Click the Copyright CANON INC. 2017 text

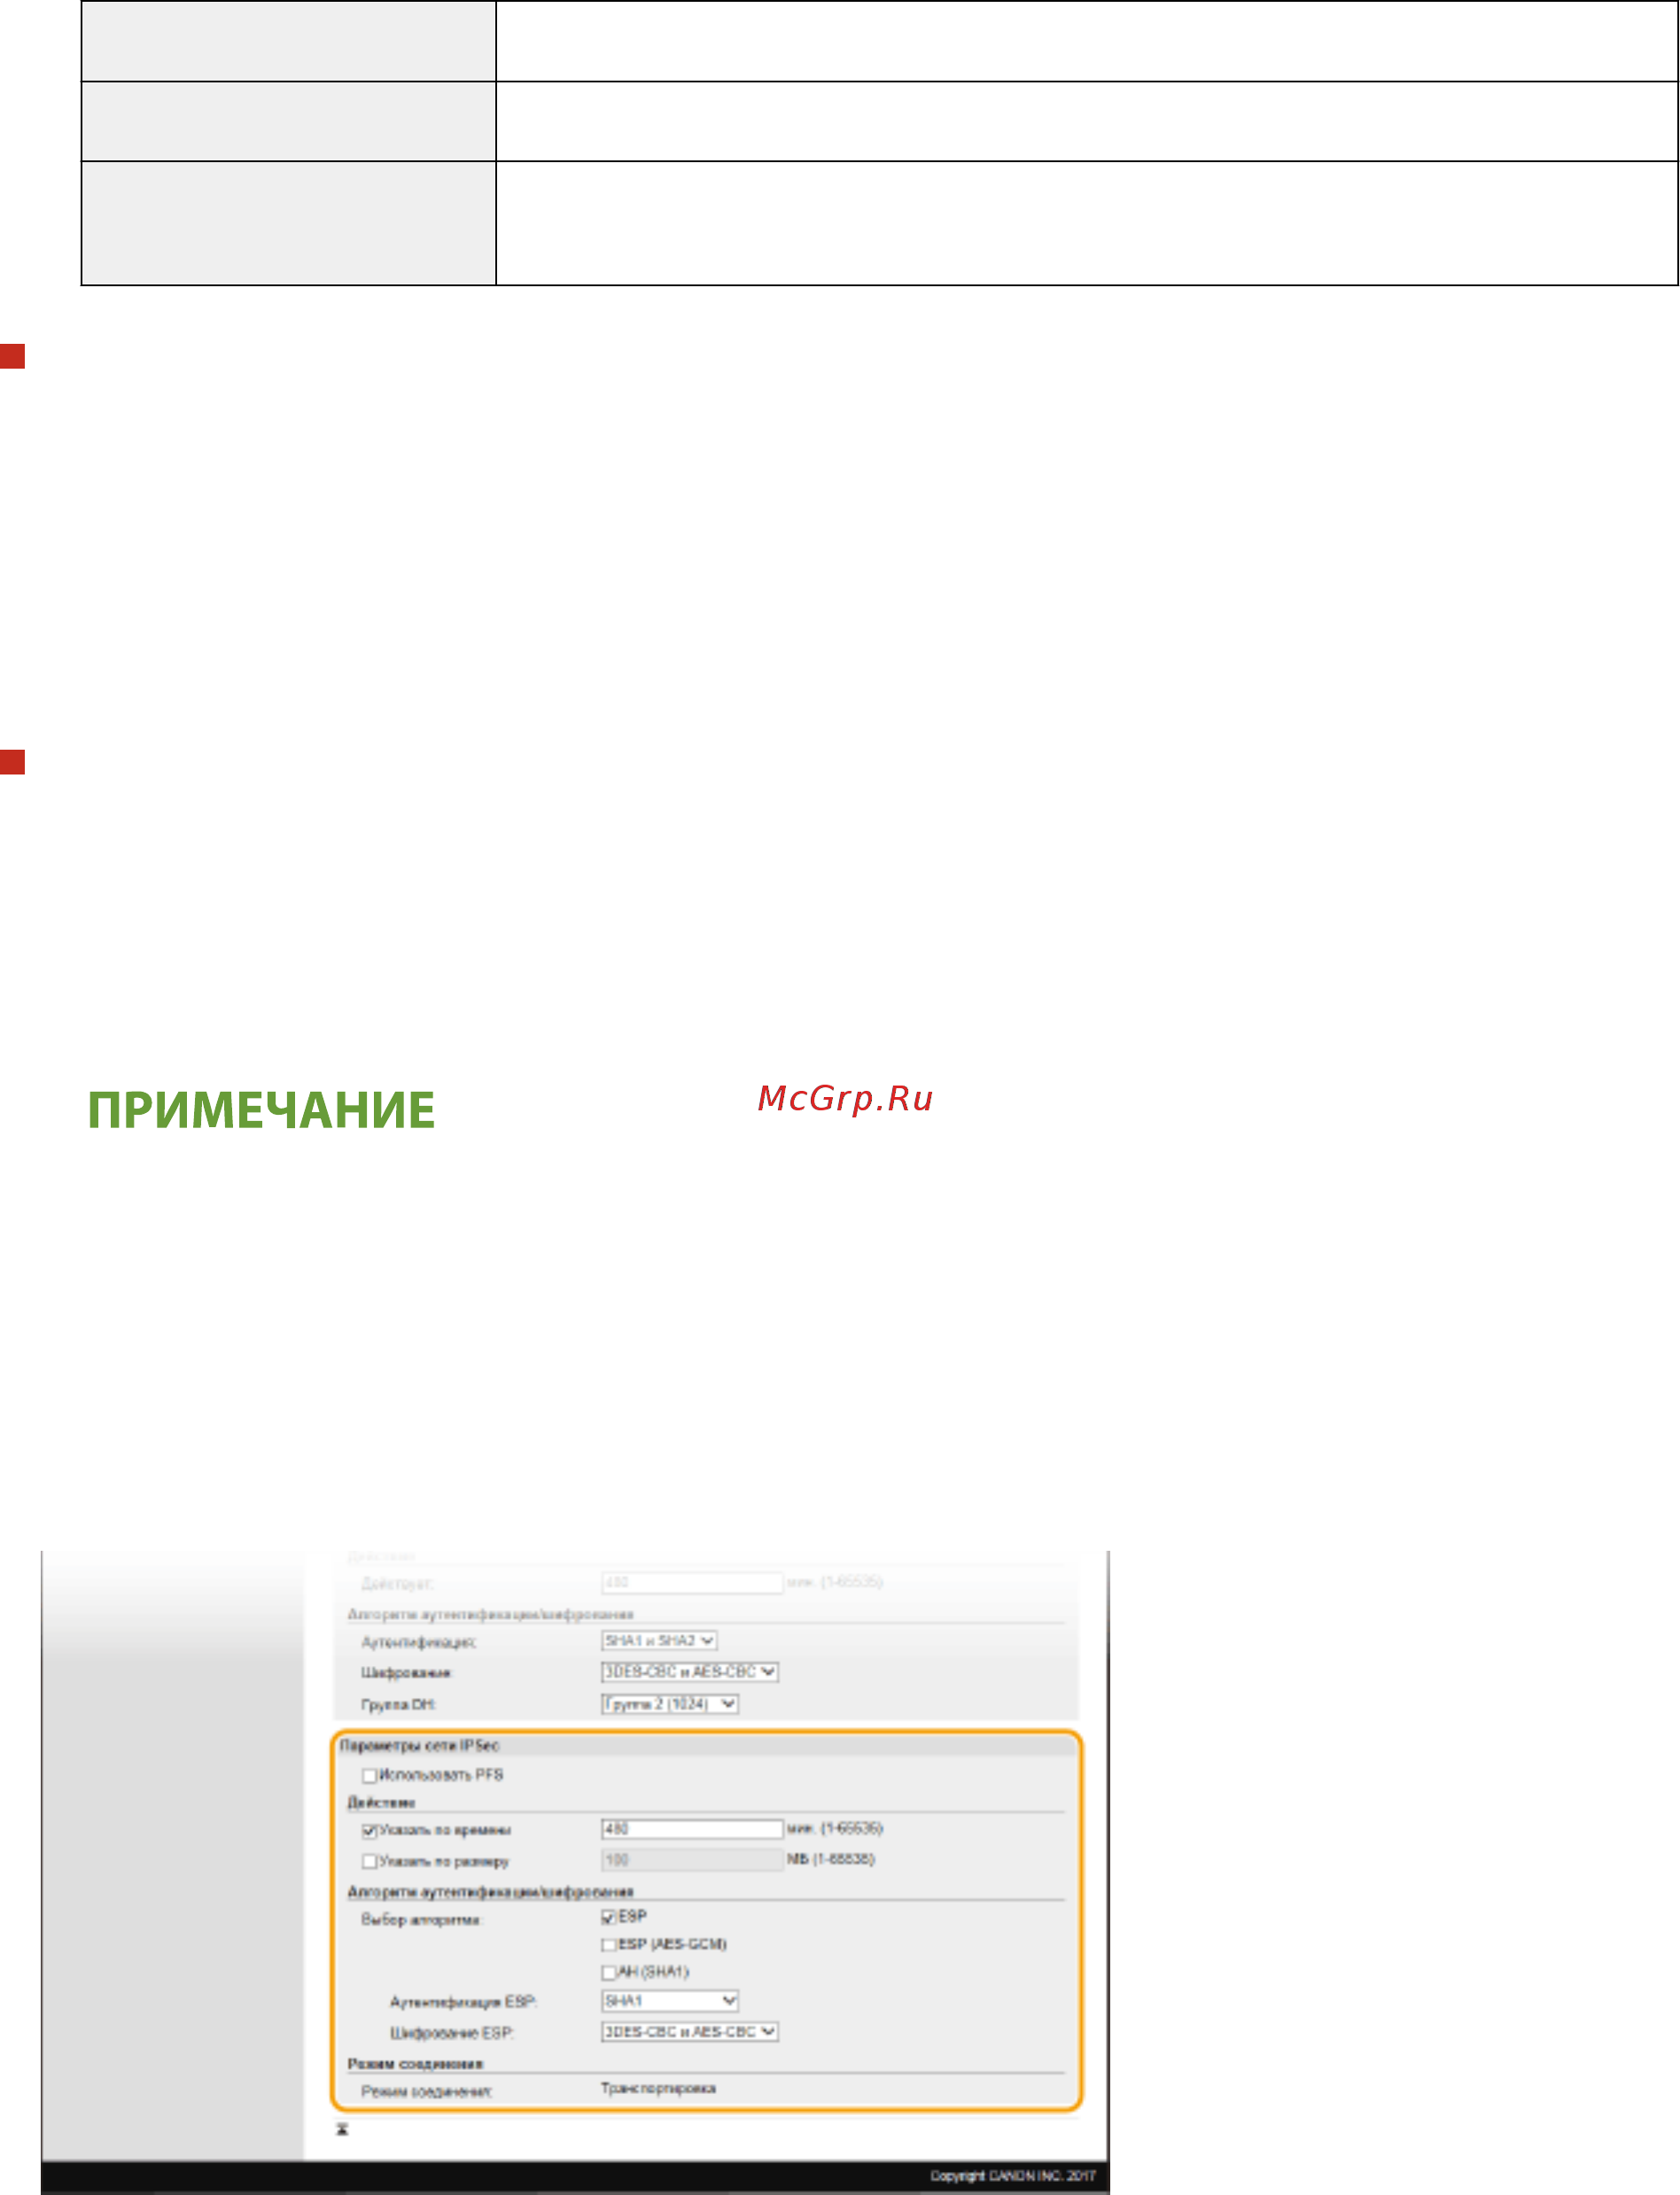1013,2175
